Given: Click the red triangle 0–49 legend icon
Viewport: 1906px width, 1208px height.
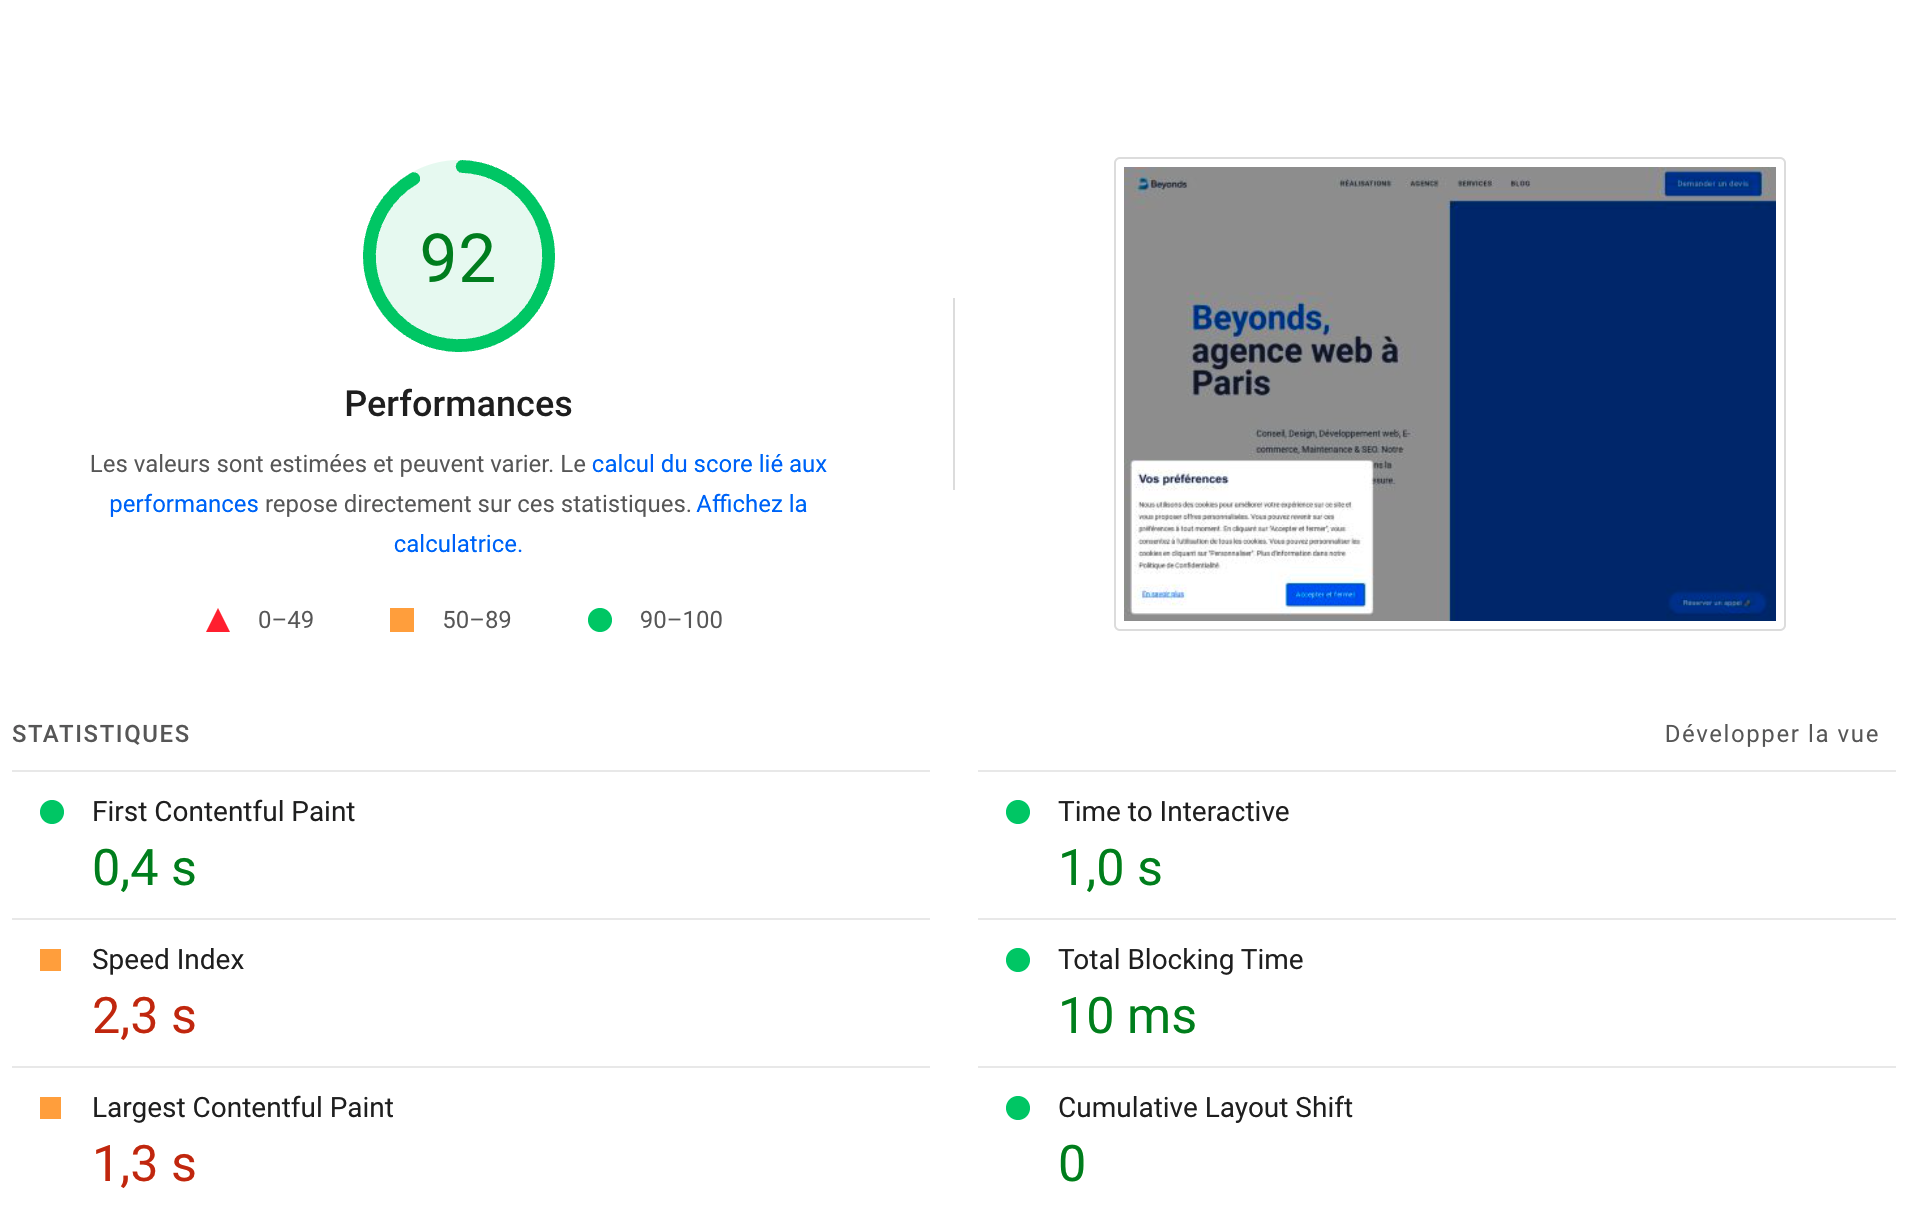Looking at the screenshot, I should (218, 621).
